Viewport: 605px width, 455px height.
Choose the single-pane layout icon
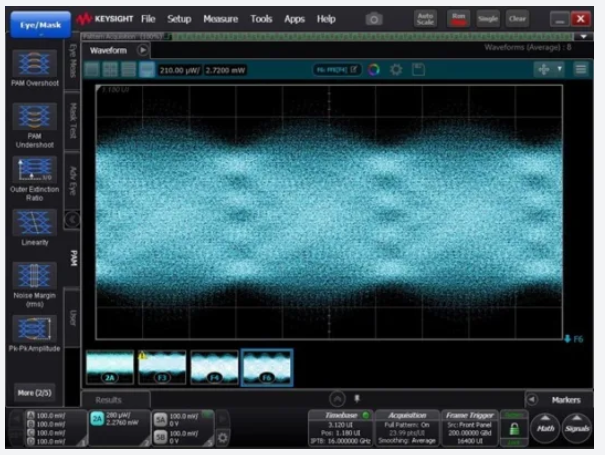(x=92, y=70)
